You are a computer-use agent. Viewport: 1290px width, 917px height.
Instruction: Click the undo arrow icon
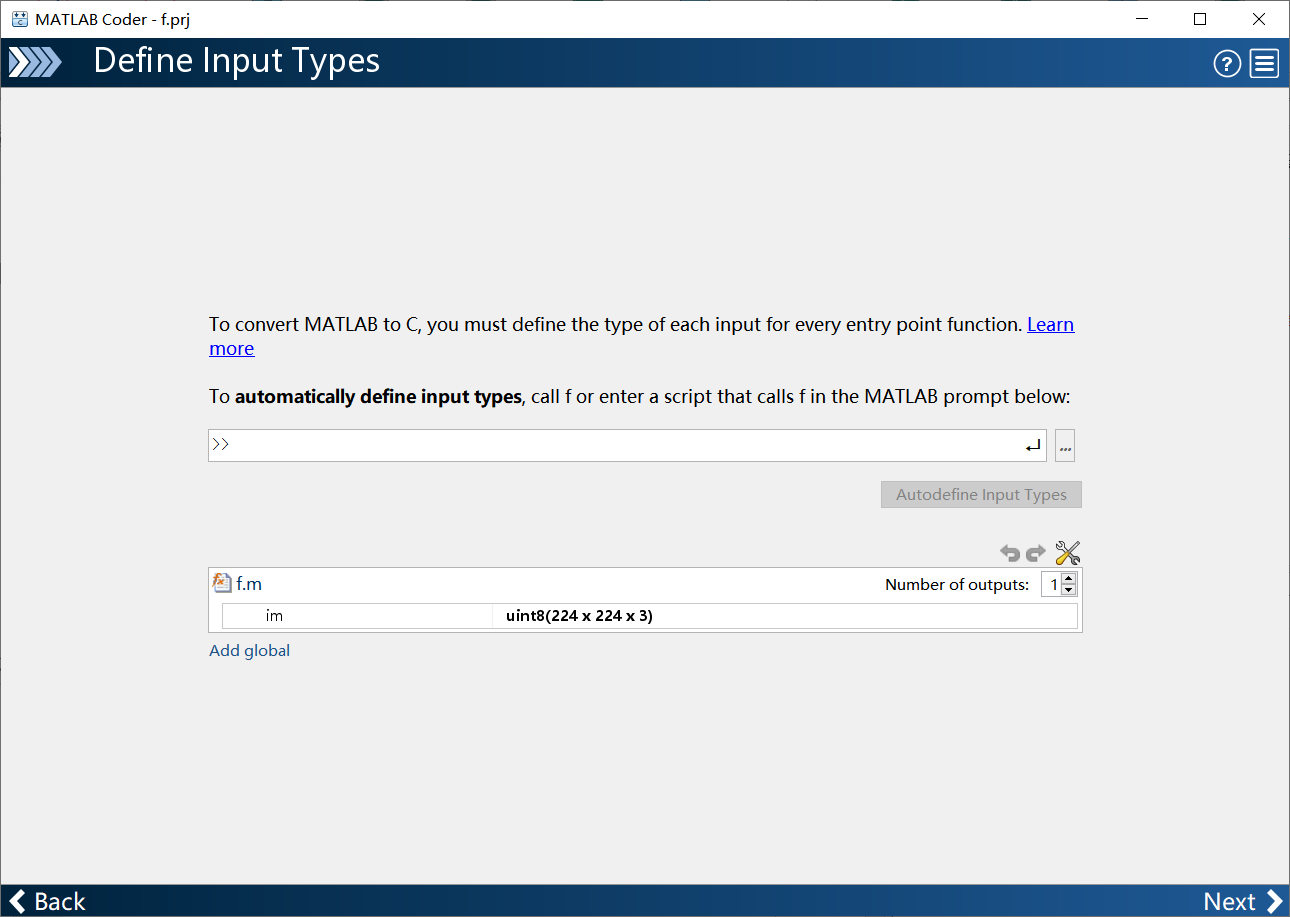tap(1010, 553)
